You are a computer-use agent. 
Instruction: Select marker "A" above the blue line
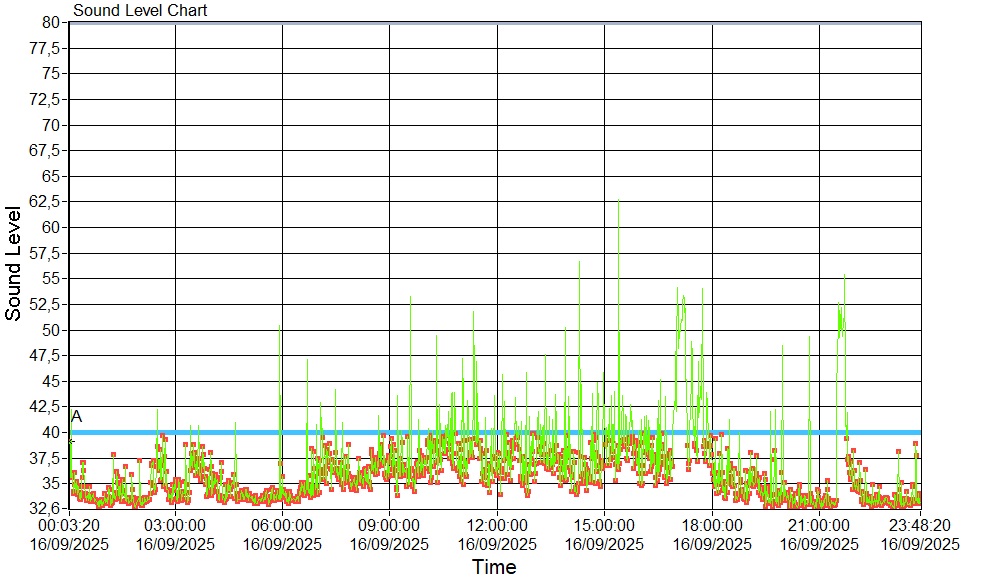click(77, 416)
